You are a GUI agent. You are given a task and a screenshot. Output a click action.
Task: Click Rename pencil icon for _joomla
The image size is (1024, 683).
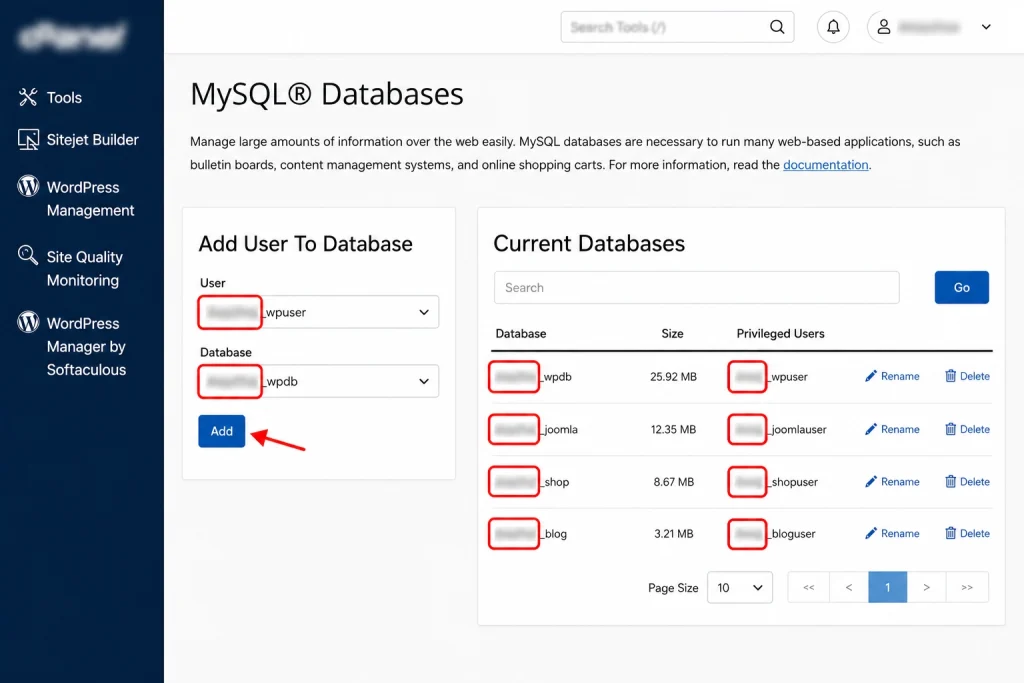coord(871,429)
